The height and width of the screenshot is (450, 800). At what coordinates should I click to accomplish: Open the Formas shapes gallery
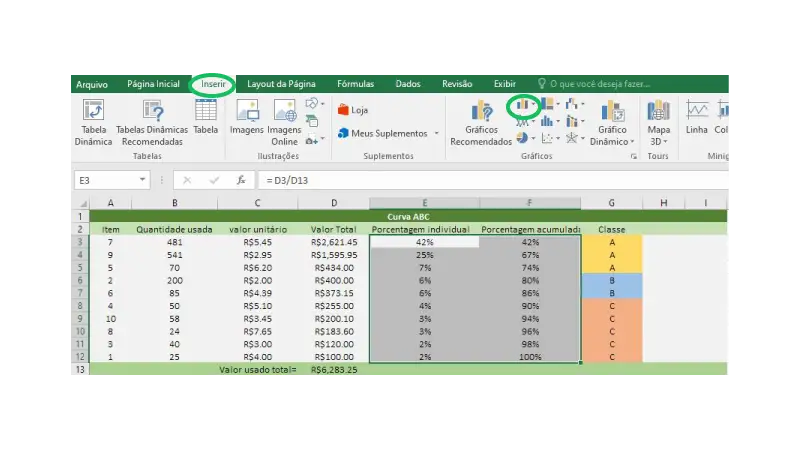312,104
